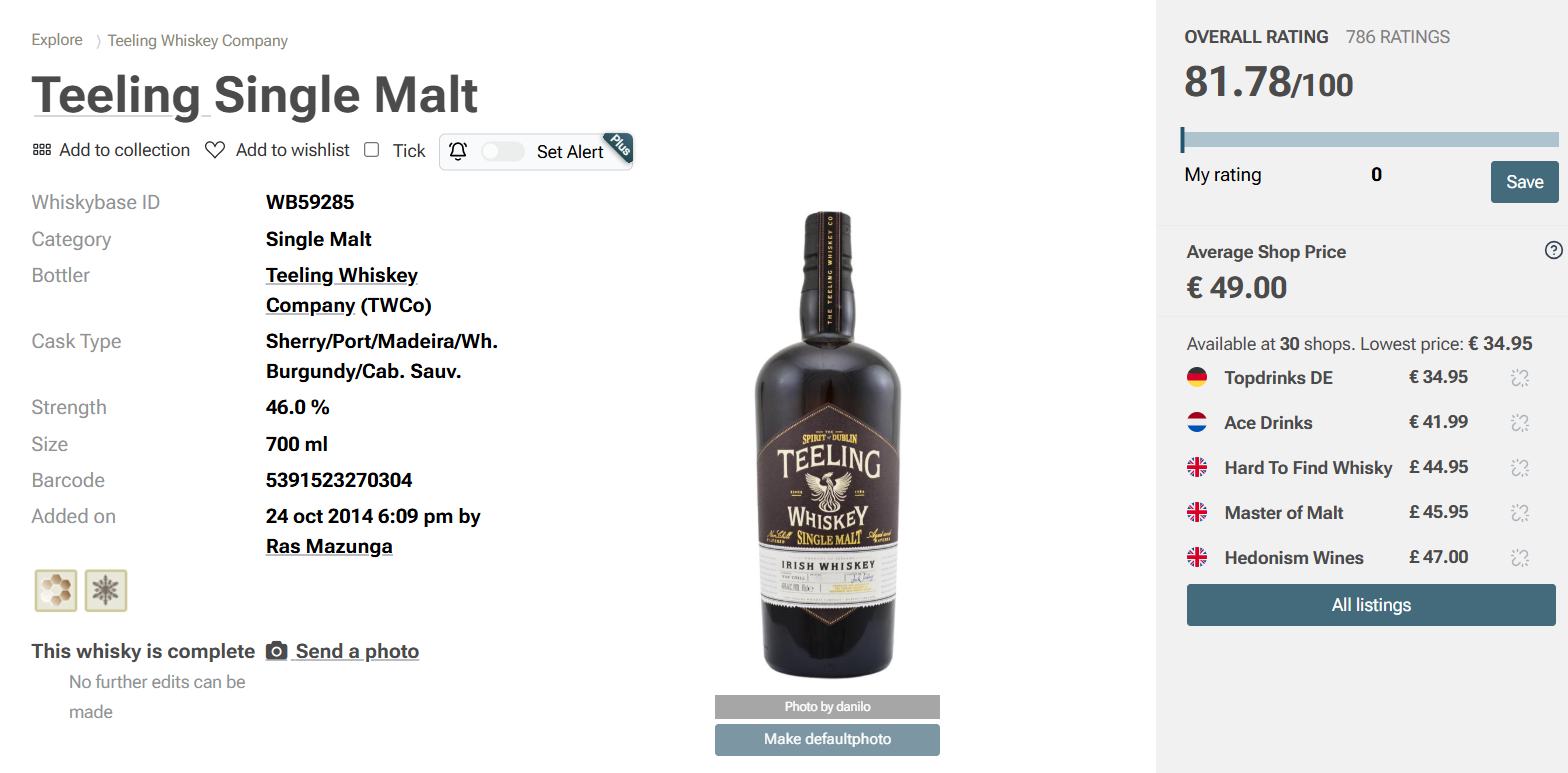Open Ras Mazunga's user profile link
The width and height of the screenshot is (1568, 773).
[329, 546]
